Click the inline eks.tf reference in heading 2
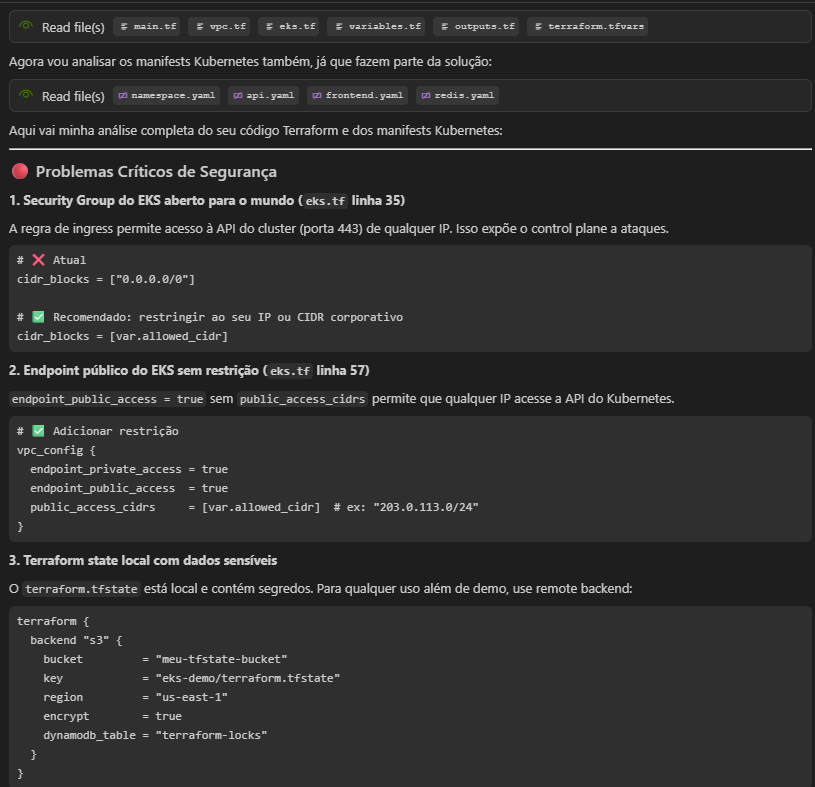This screenshot has width=815, height=787. (289, 371)
